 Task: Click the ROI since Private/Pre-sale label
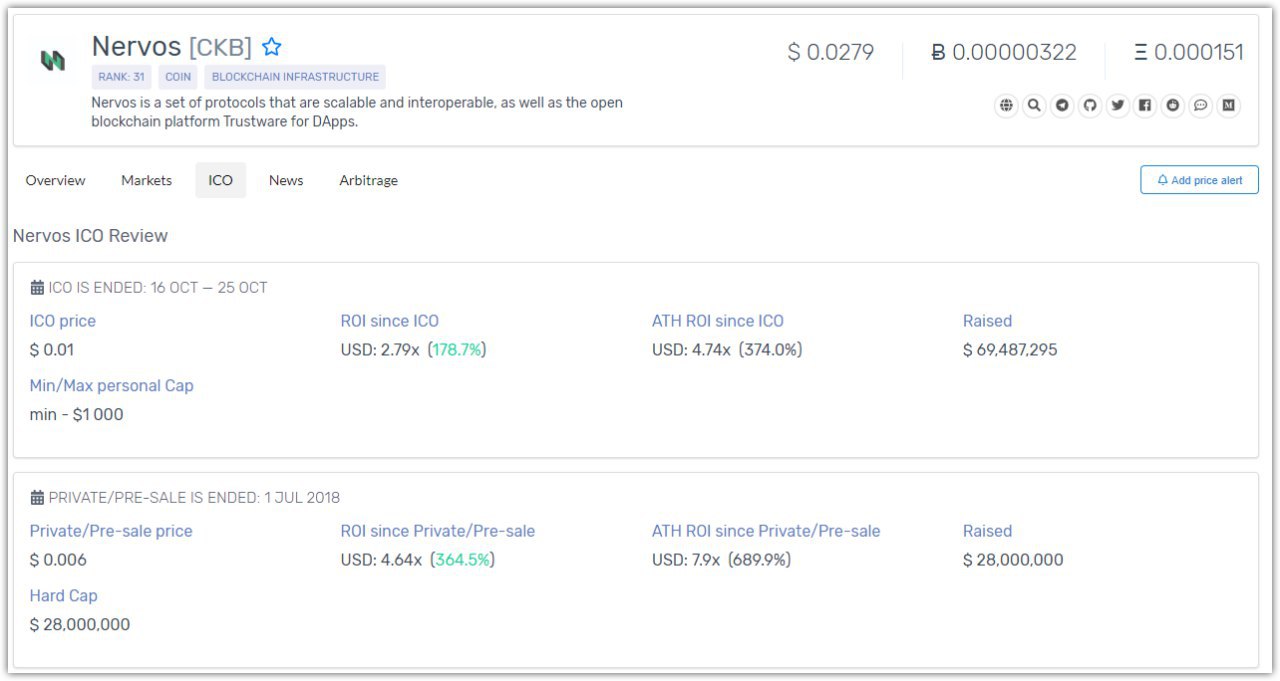point(438,531)
